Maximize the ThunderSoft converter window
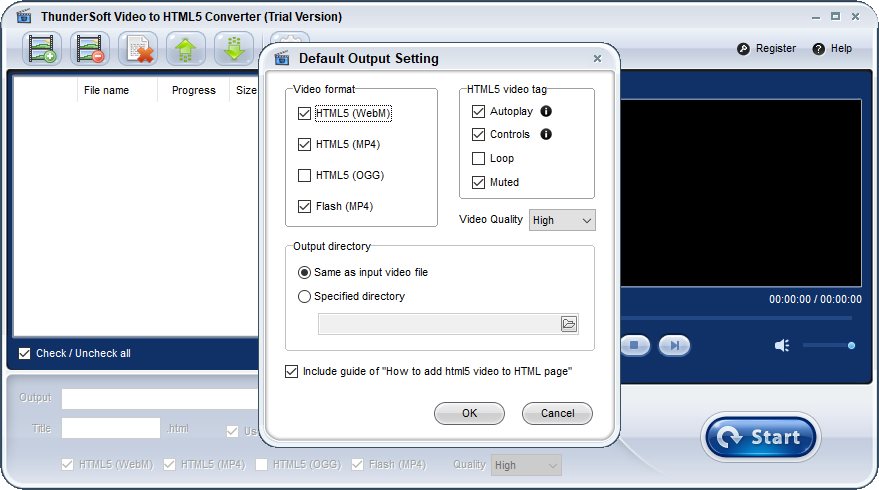Image resolution: width=879 pixels, height=490 pixels. [x=835, y=16]
